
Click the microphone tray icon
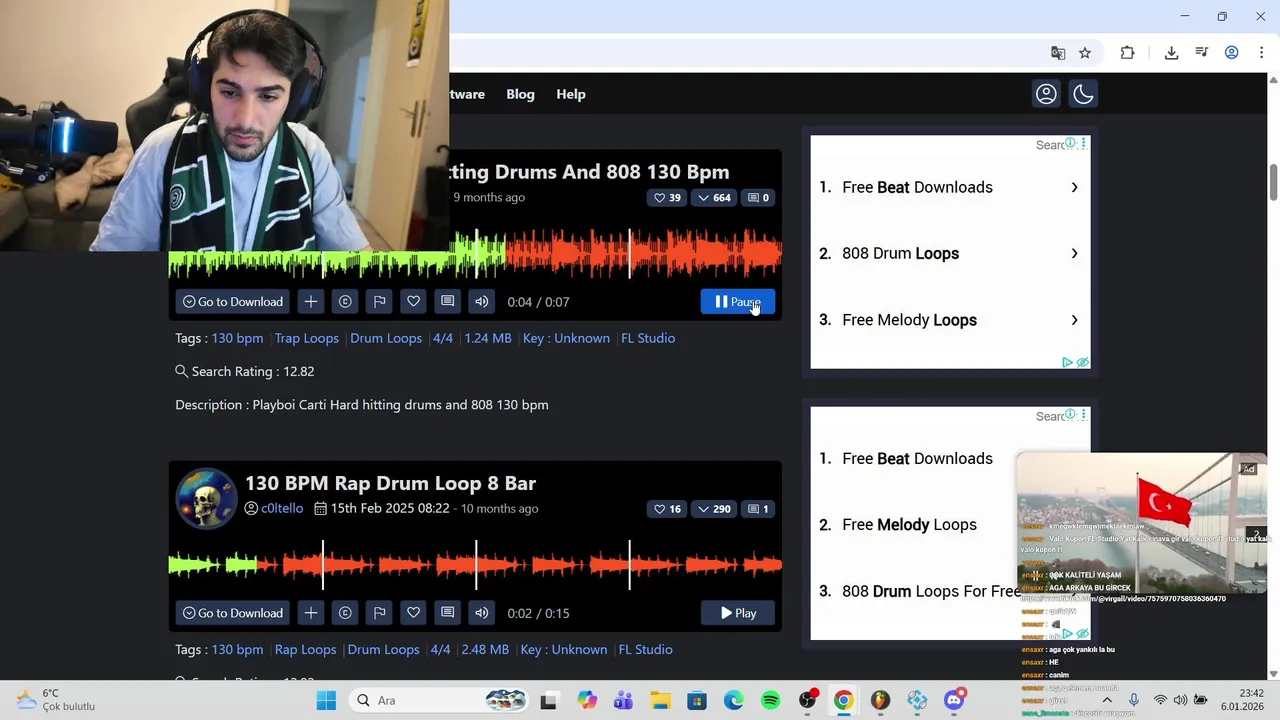[x=1133, y=700]
